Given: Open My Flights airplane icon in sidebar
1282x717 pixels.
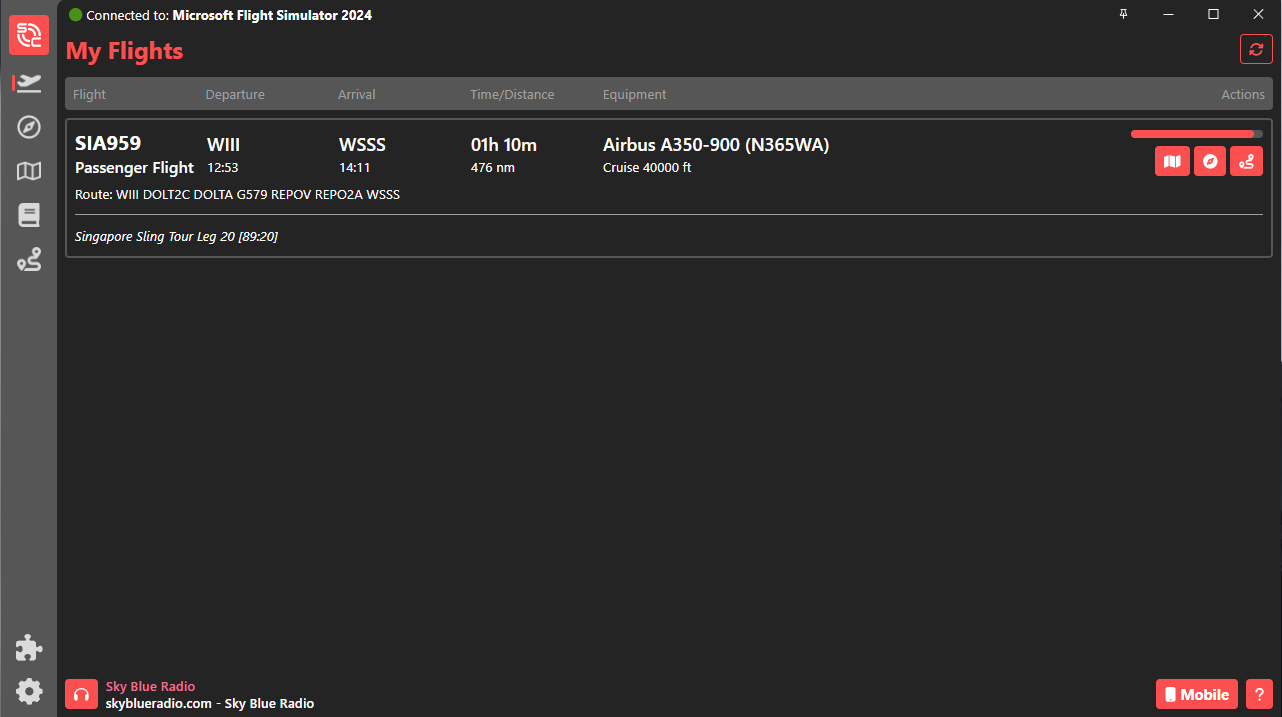Looking at the screenshot, I should click(29, 83).
